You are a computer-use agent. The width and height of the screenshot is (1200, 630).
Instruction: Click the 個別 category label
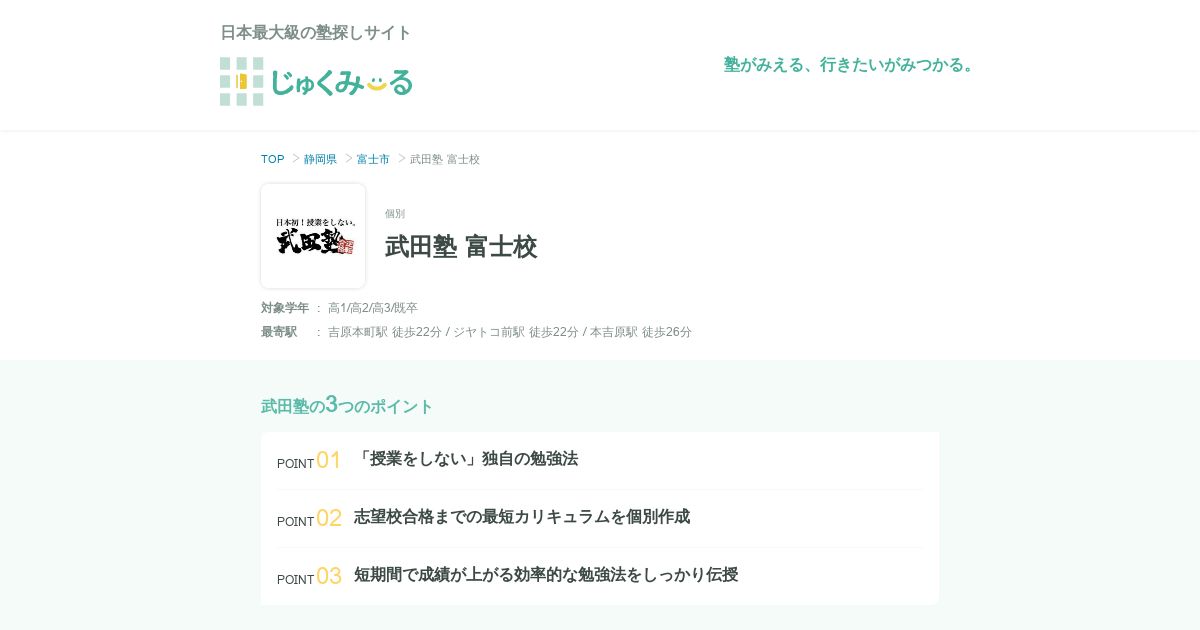[x=395, y=213]
